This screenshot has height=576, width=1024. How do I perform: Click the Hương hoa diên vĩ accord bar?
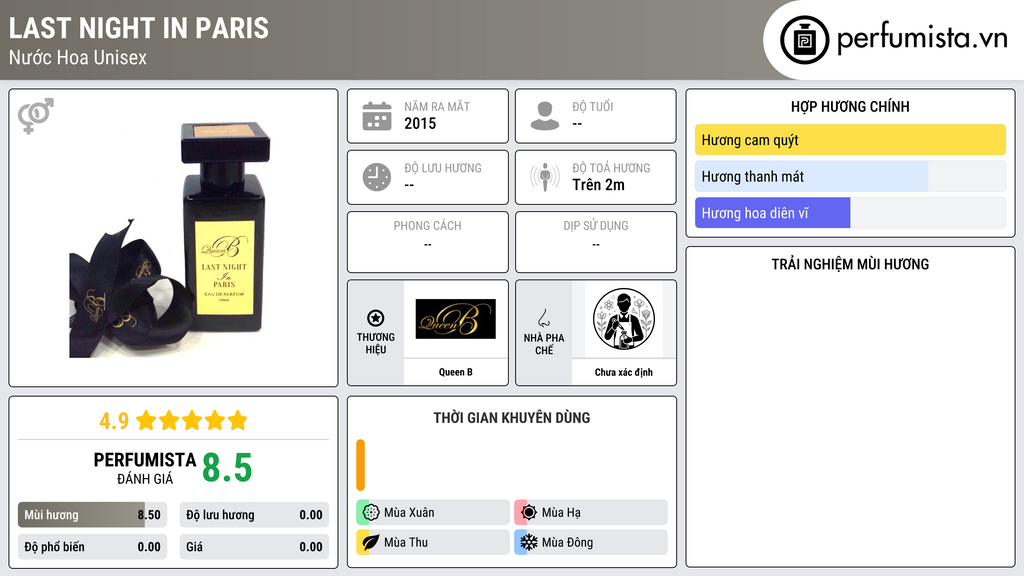click(x=850, y=213)
